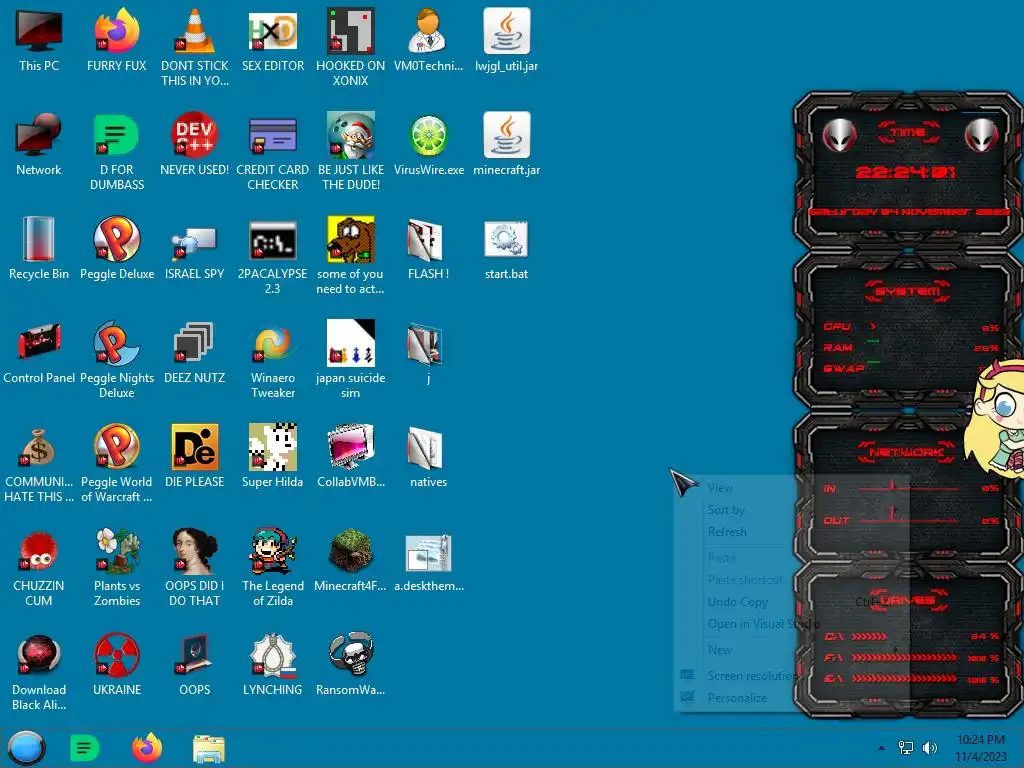Select the Plants vs Zombies shortcut
Viewport: 1024px width, 768px height.
point(117,567)
